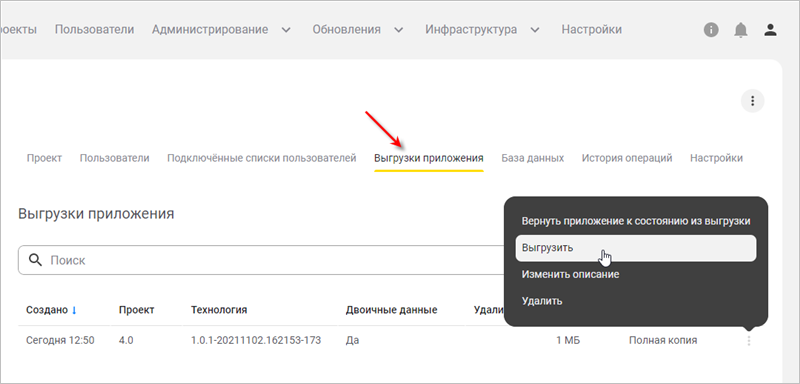The image size is (800, 384).
Task: Sort by the Создано column header
Action: tap(47, 310)
